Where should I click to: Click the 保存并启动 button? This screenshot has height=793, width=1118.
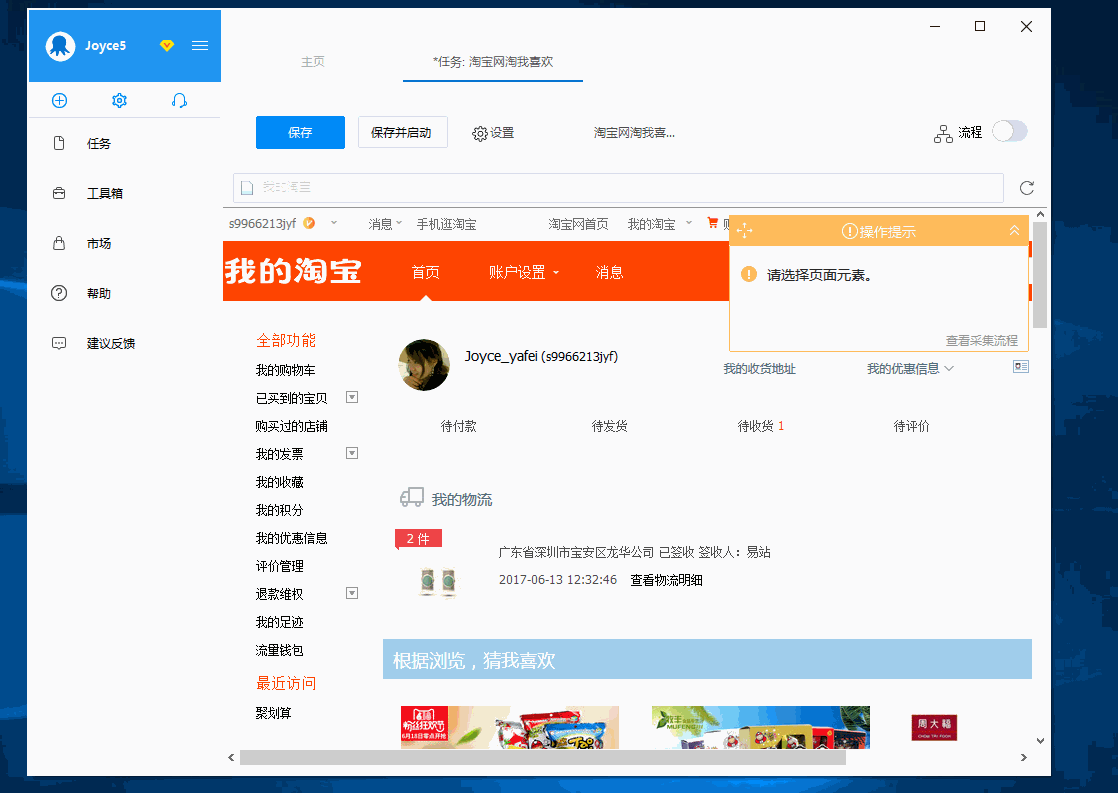[402, 133]
